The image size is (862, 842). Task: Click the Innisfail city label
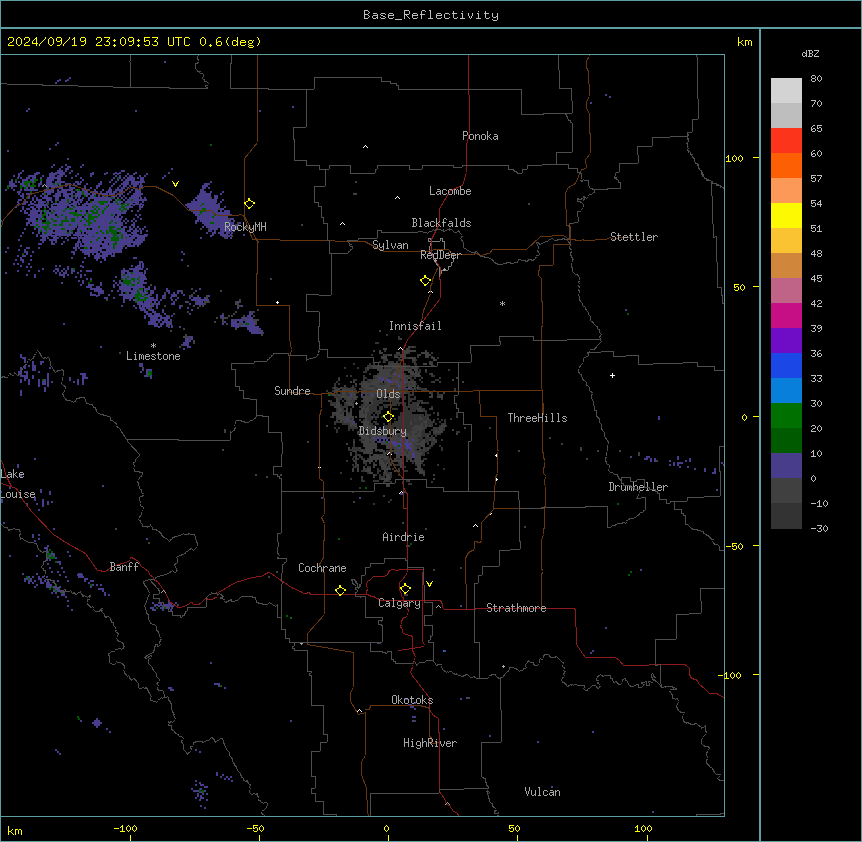tap(415, 326)
